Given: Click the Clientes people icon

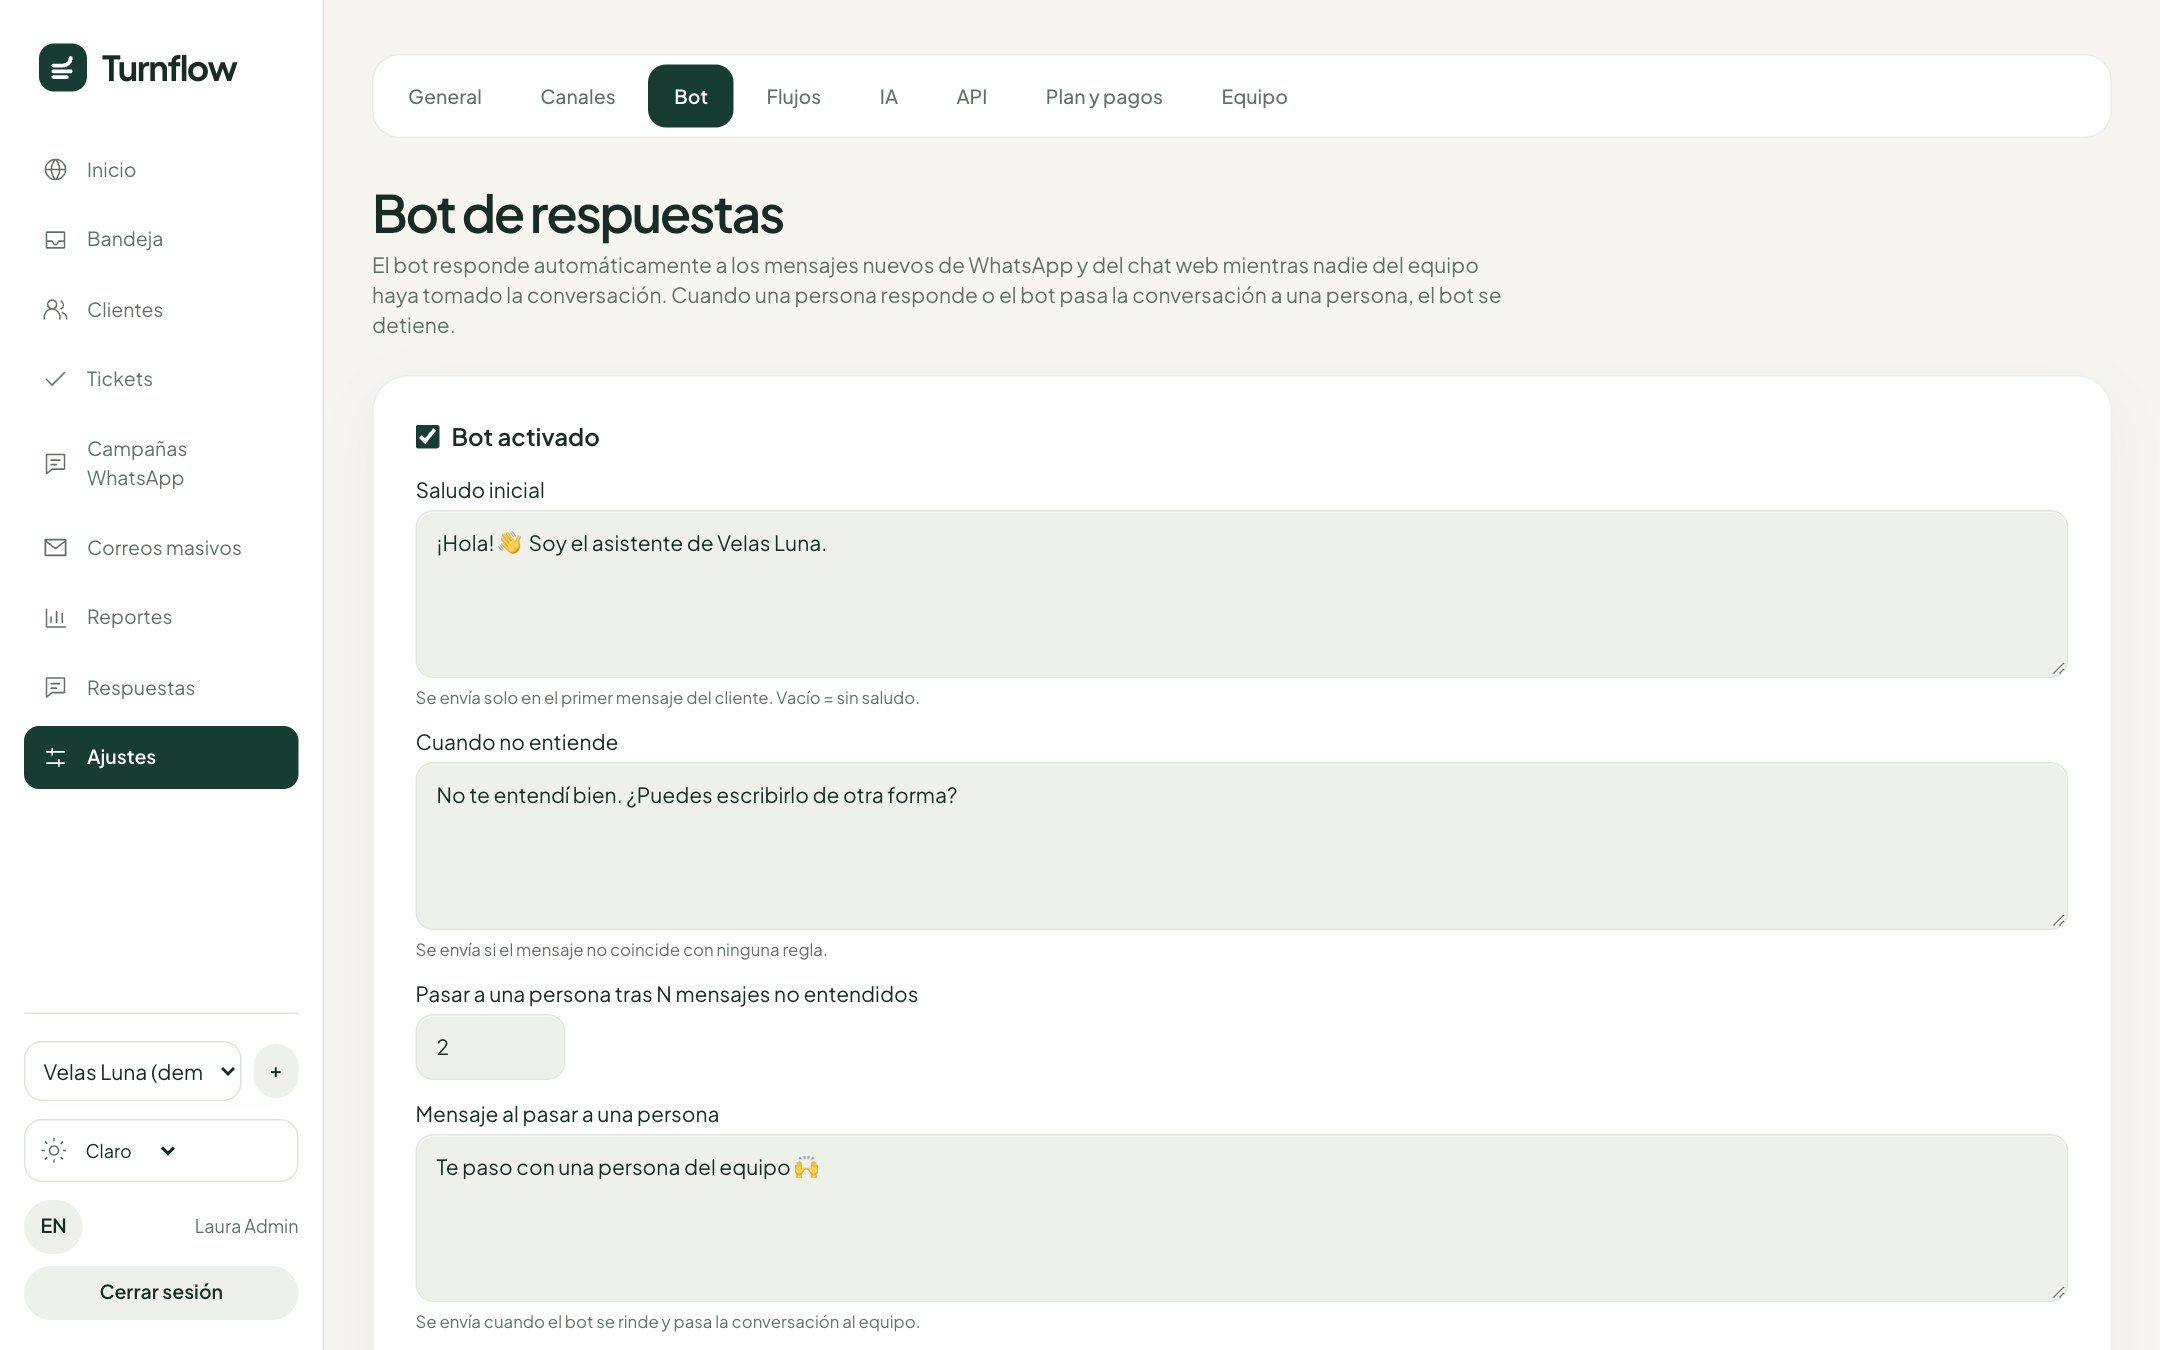Looking at the screenshot, I should click(x=56, y=310).
